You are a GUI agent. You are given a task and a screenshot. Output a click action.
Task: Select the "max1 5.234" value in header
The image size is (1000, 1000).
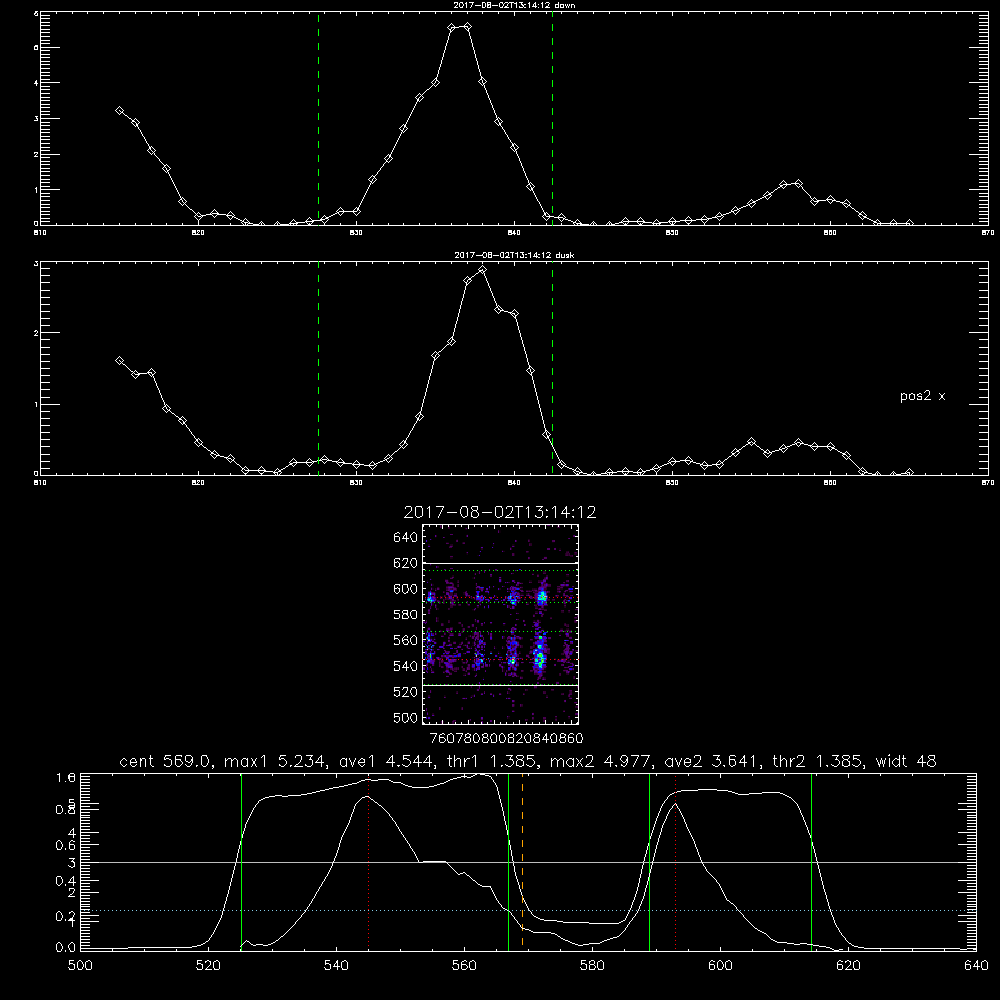click(275, 761)
